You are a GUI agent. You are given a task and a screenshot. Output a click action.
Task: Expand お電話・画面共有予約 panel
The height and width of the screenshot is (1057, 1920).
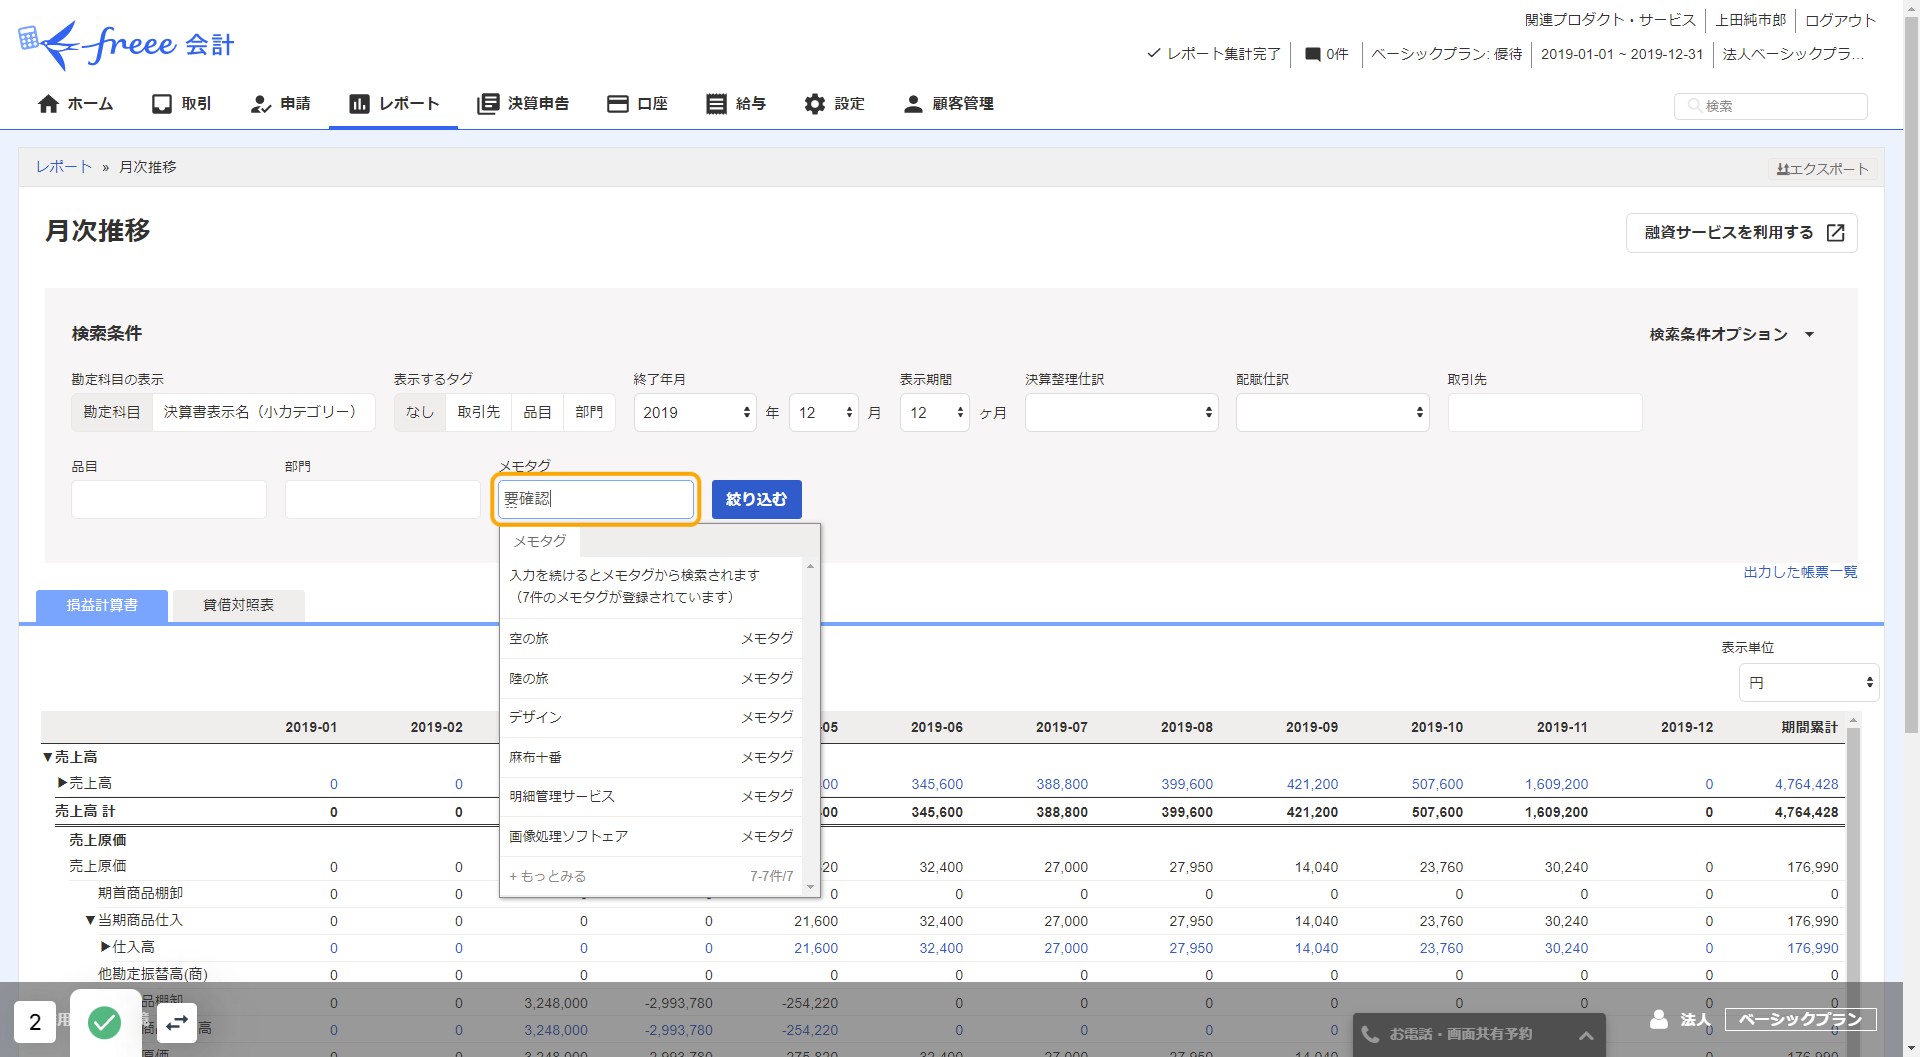pos(1479,1034)
